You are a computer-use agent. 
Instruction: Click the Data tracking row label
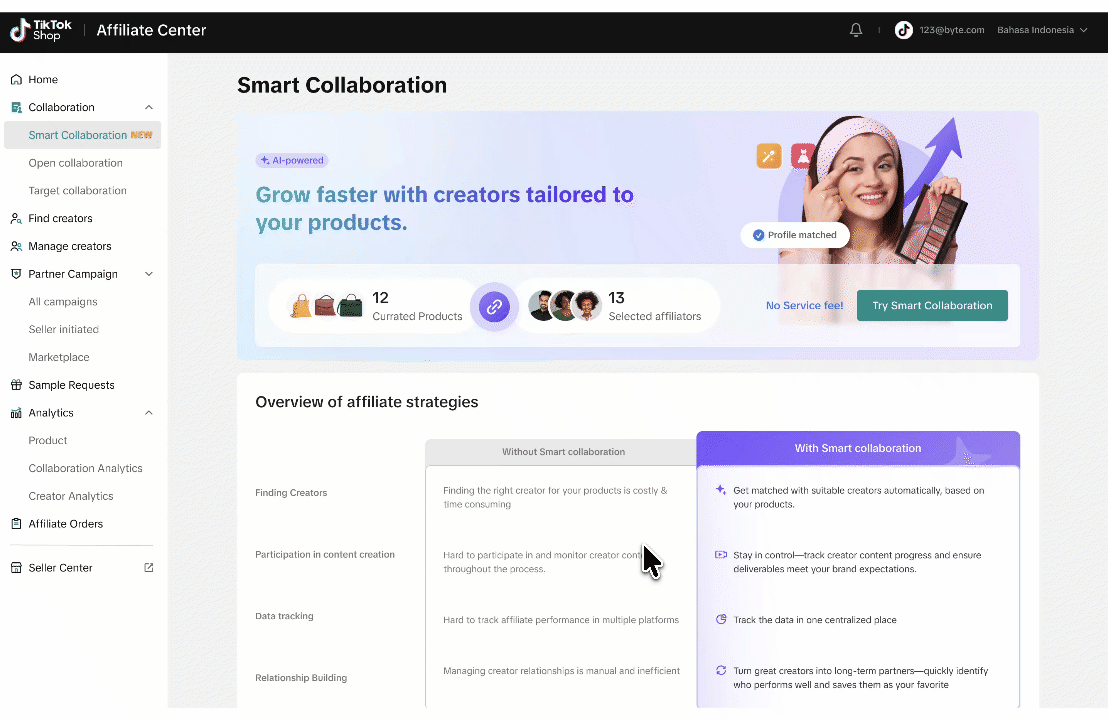coord(284,616)
